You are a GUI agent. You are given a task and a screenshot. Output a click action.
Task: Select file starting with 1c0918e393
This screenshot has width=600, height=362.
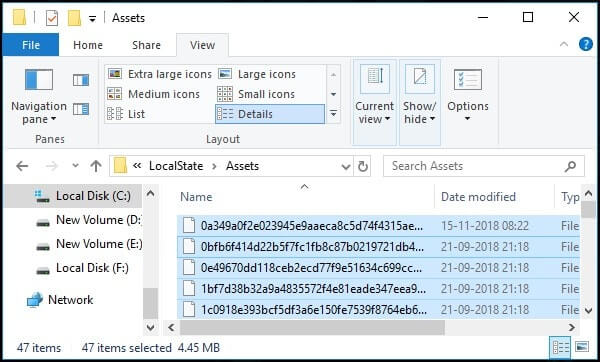pyautogui.click(x=378, y=309)
